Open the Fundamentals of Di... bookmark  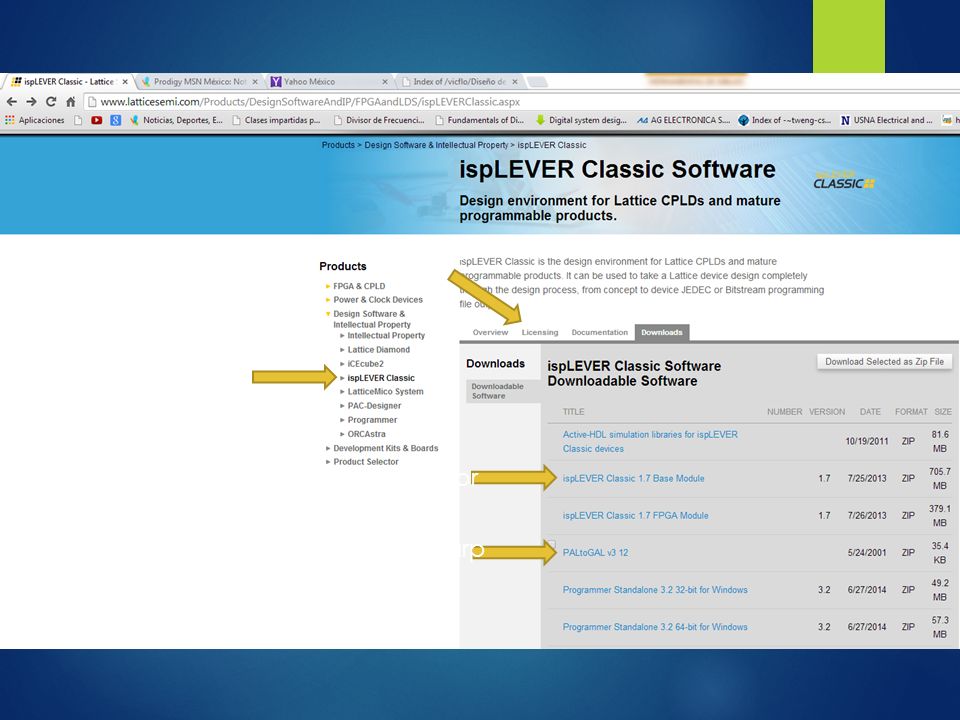(x=479, y=120)
